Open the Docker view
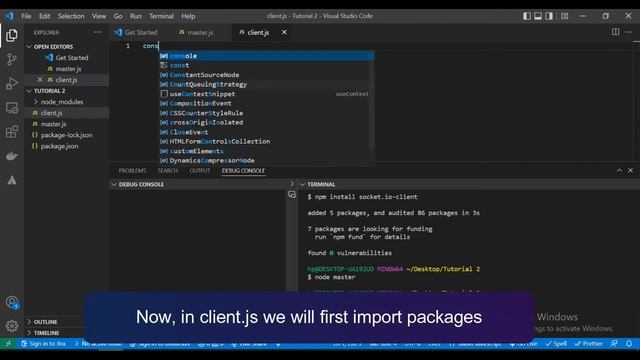 point(12,156)
